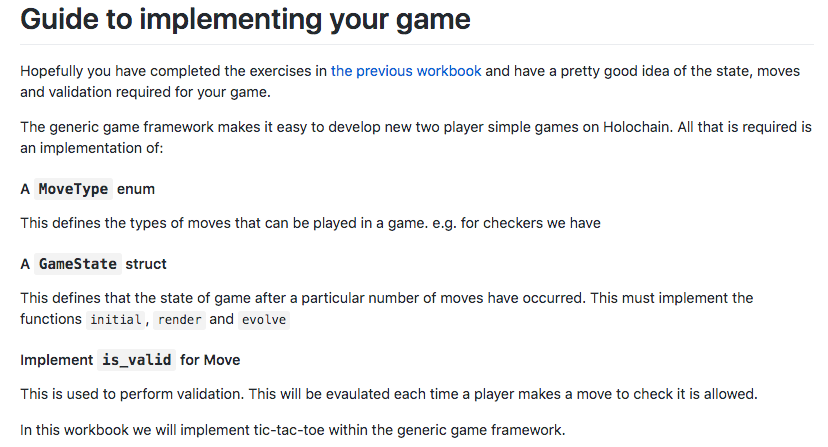Image resolution: width=828 pixels, height=447 pixels.
Task: Click the words for Move after is_valid
Action: click(x=210, y=360)
